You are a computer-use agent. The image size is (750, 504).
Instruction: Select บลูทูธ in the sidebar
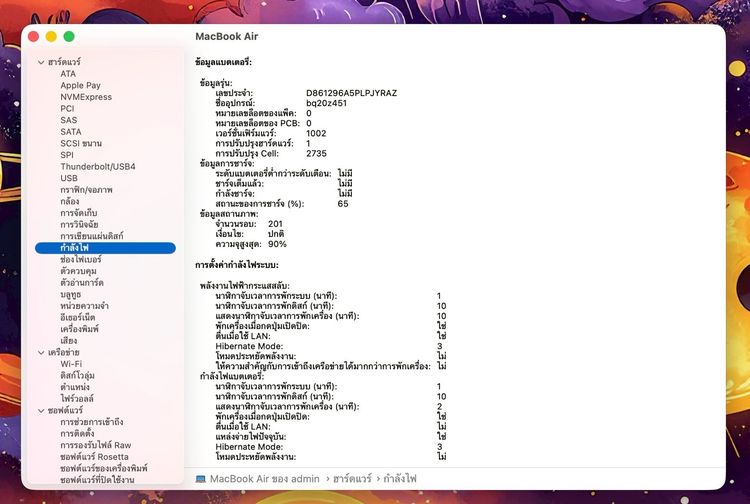point(71,294)
